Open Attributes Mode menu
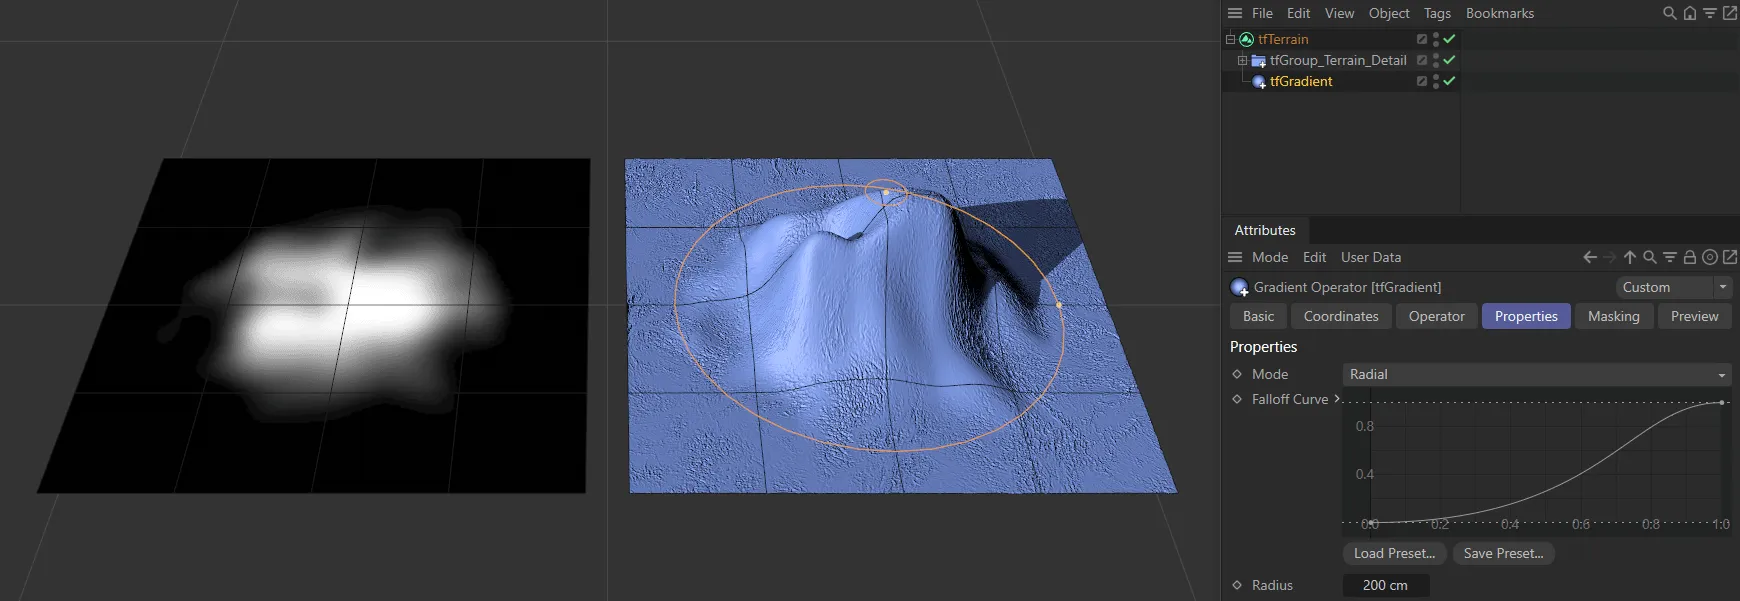Image resolution: width=1740 pixels, height=601 pixels. [1270, 257]
